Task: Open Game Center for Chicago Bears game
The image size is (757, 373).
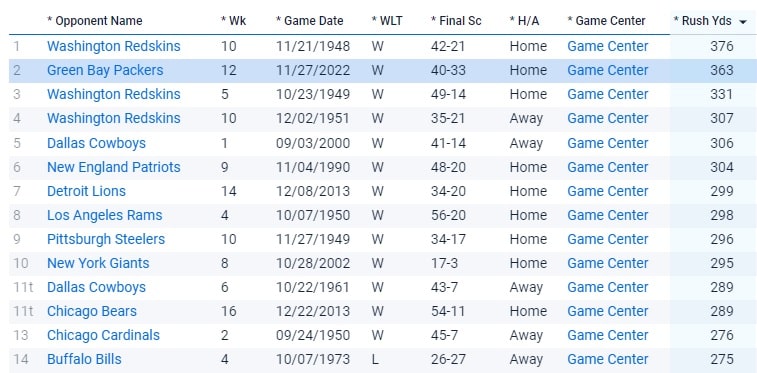Action: (x=608, y=312)
